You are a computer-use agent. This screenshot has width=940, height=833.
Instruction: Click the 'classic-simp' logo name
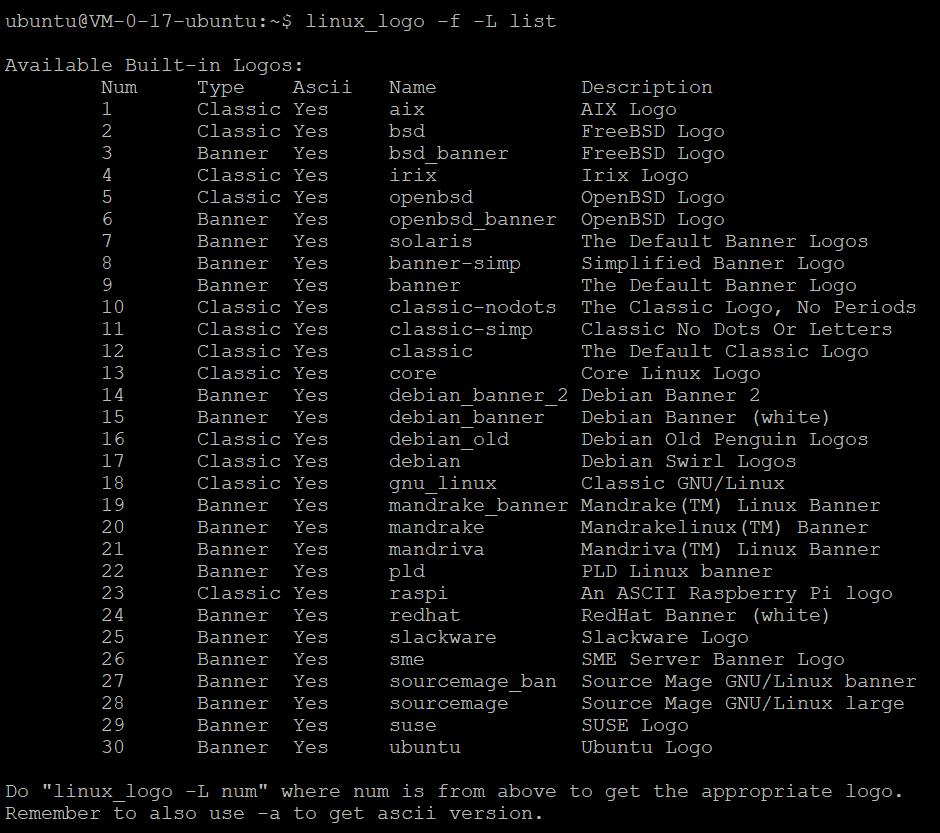click(460, 330)
